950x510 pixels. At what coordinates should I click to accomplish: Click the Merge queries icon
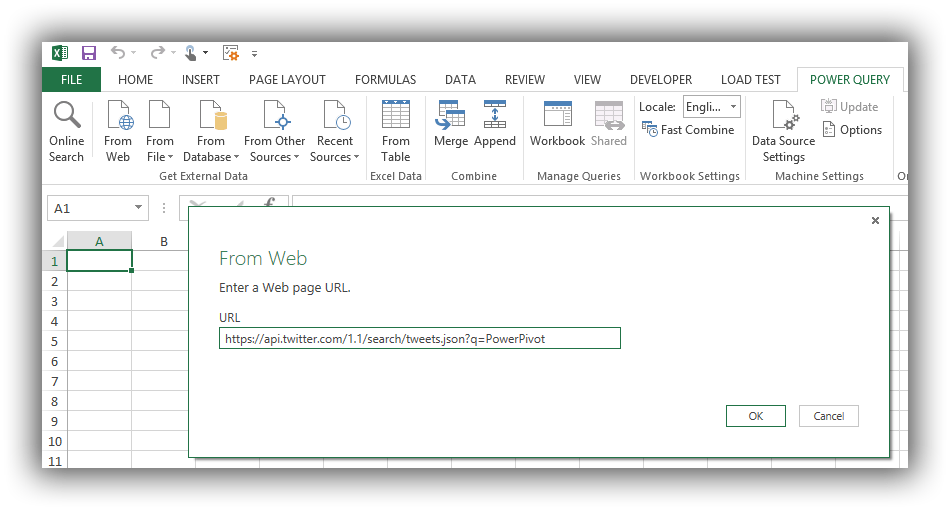tap(450, 115)
